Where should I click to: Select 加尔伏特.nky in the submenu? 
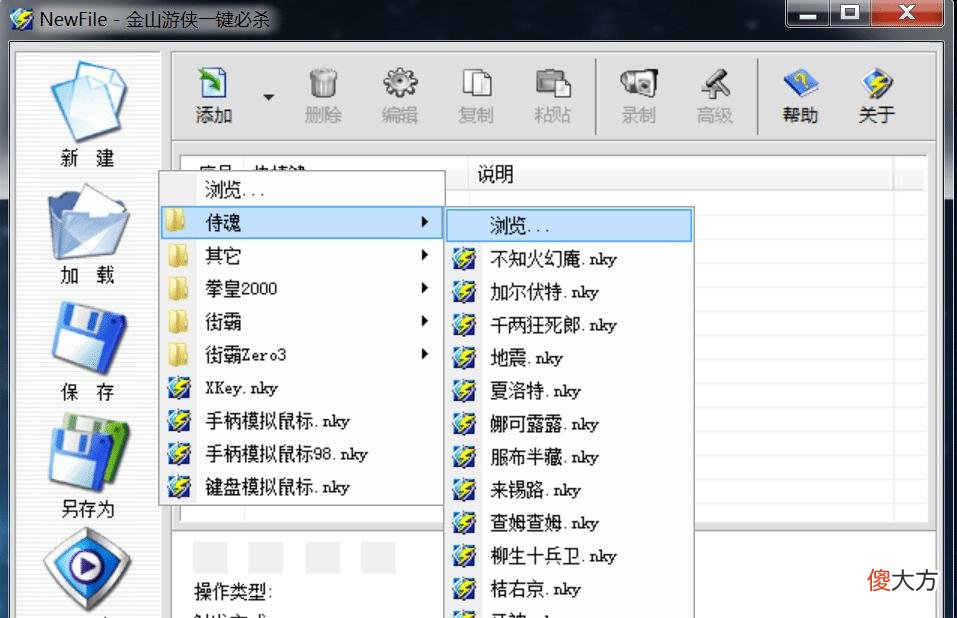(569, 292)
